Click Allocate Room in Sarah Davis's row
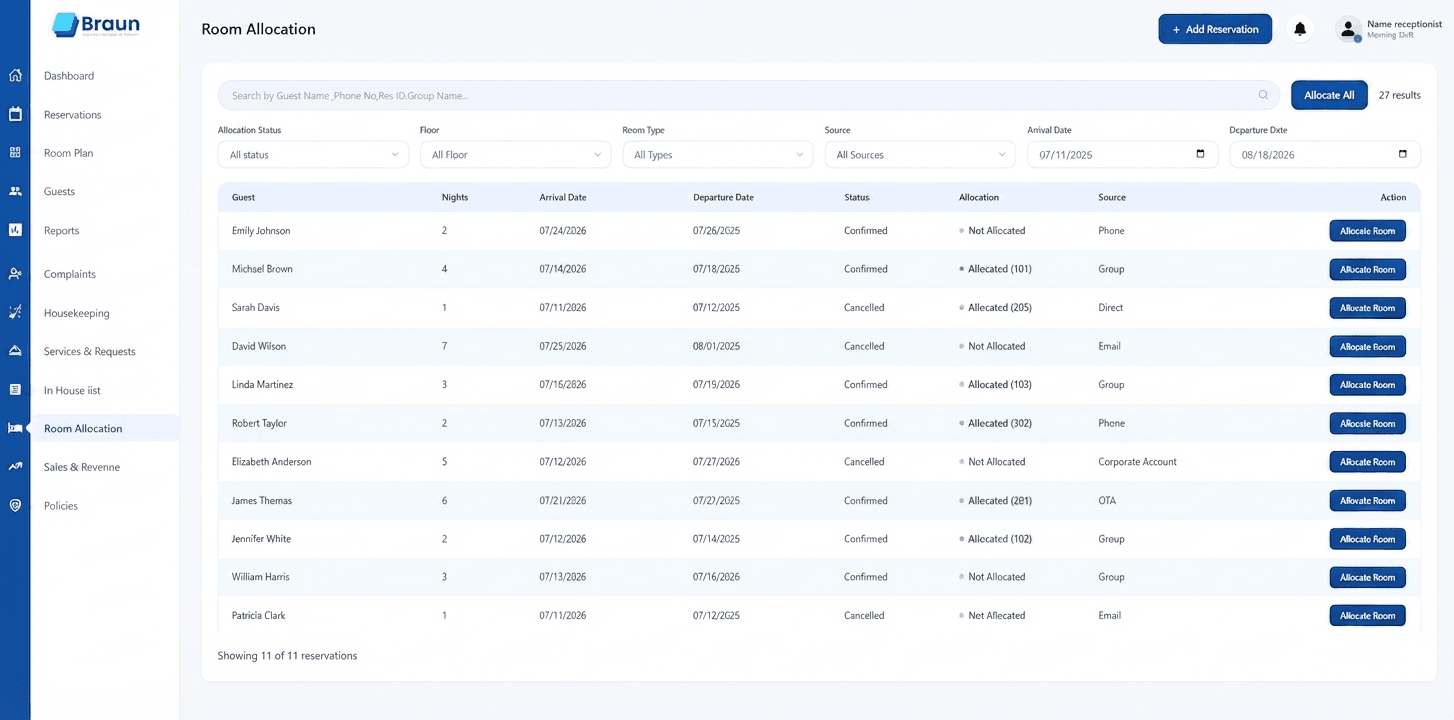1454x720 pixels. click(1367, 308)
